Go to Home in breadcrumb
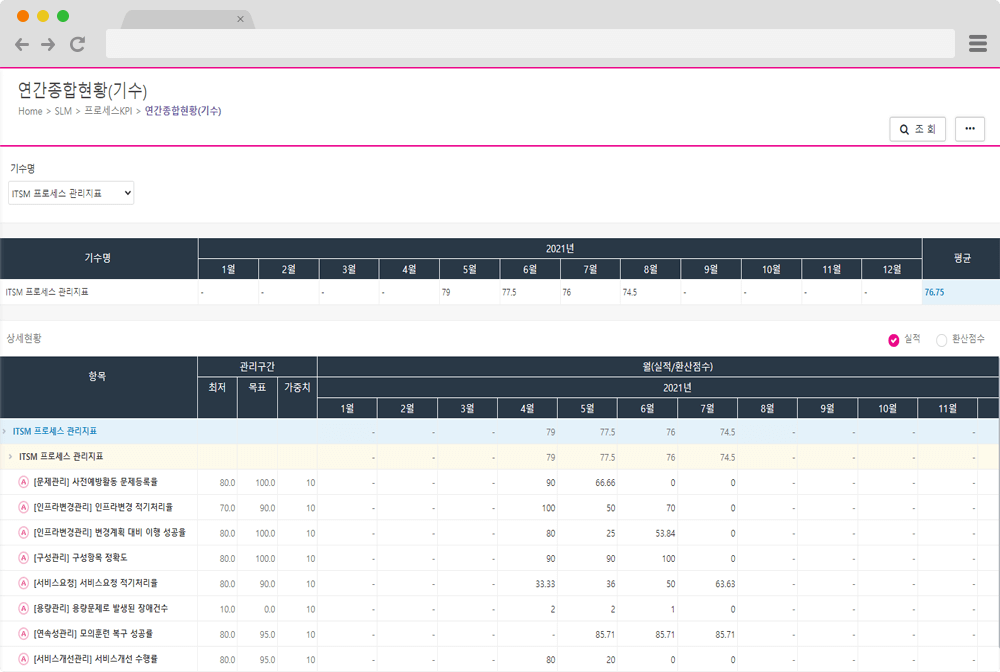1000x672 pixels. click(x=30, y=111)
